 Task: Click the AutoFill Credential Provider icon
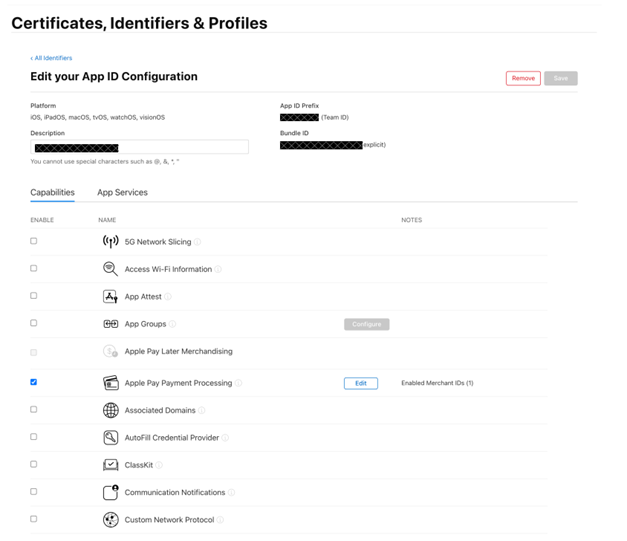111,438
